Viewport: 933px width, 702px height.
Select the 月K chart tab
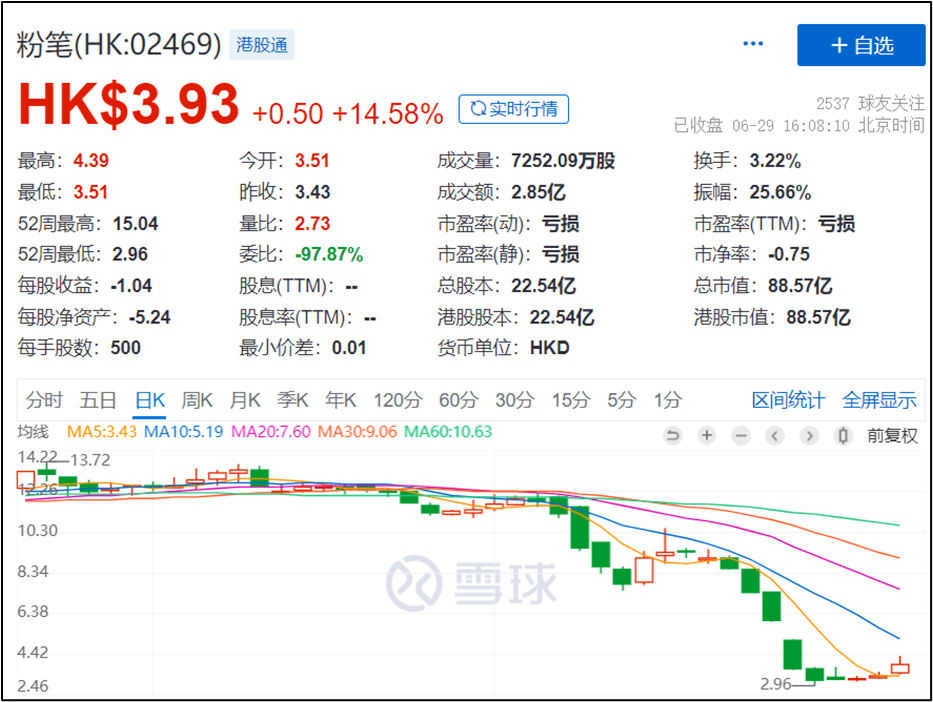tap(245, 400)
